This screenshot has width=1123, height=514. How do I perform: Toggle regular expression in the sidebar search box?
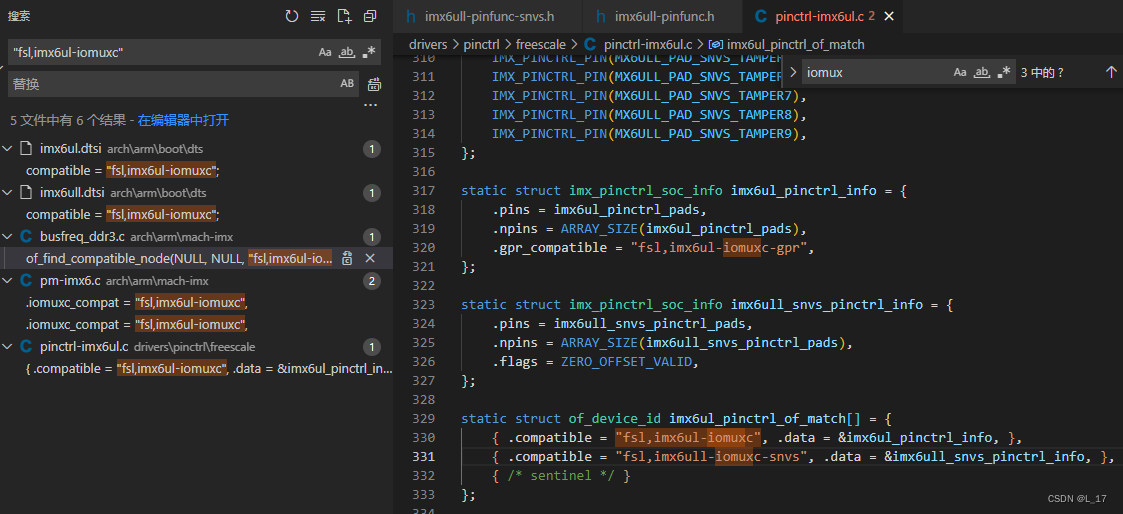click(368, 52)
